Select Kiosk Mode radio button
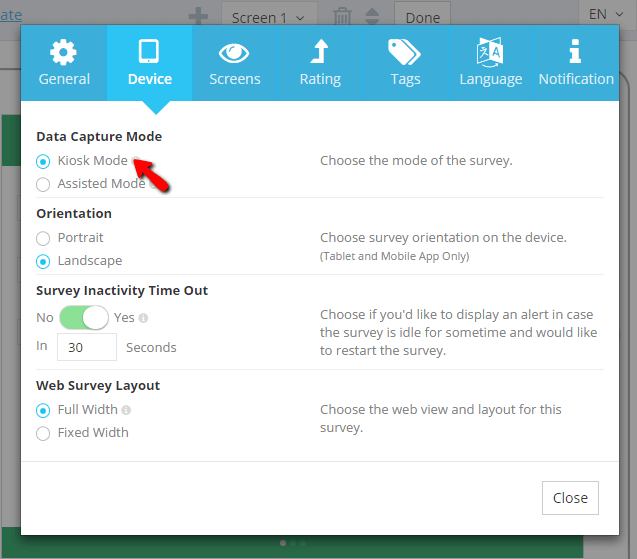 tap(43, 161)
